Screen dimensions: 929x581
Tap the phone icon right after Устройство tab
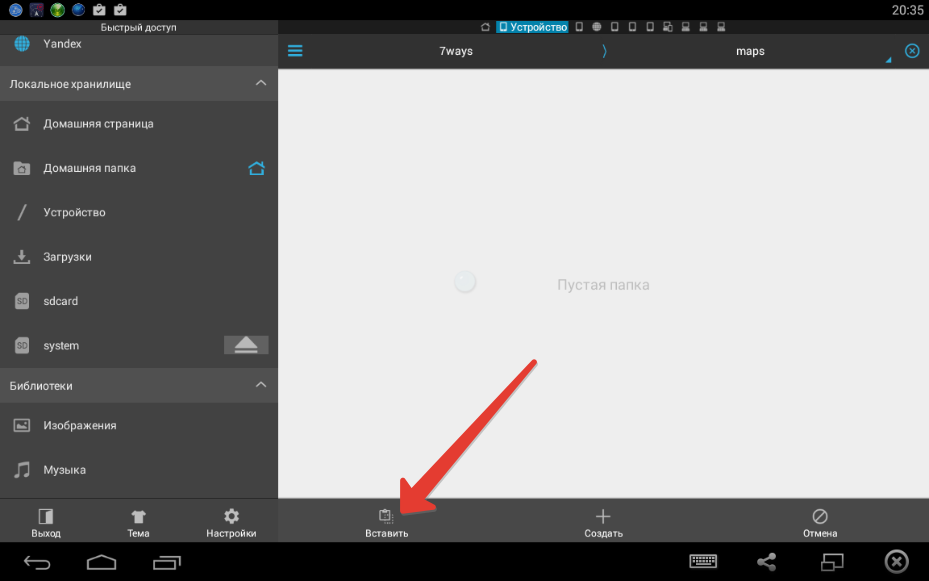click(x=579, y=27)
